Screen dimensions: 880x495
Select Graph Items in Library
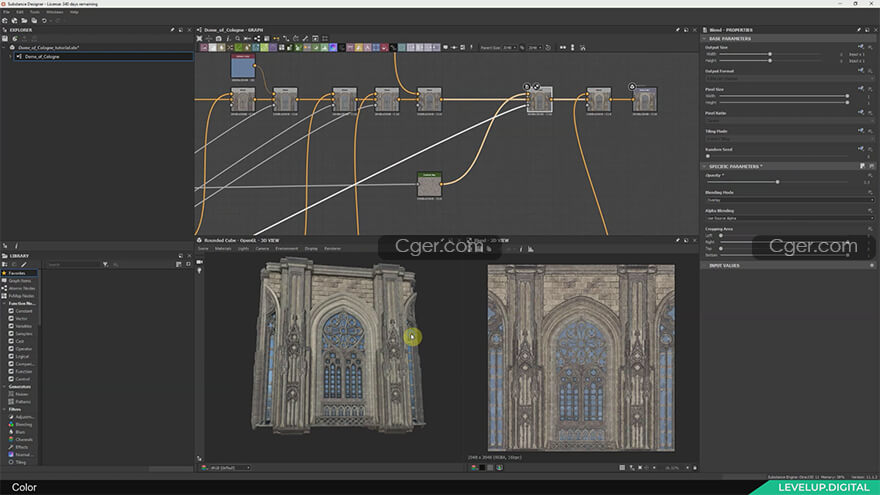click(19, 281)
